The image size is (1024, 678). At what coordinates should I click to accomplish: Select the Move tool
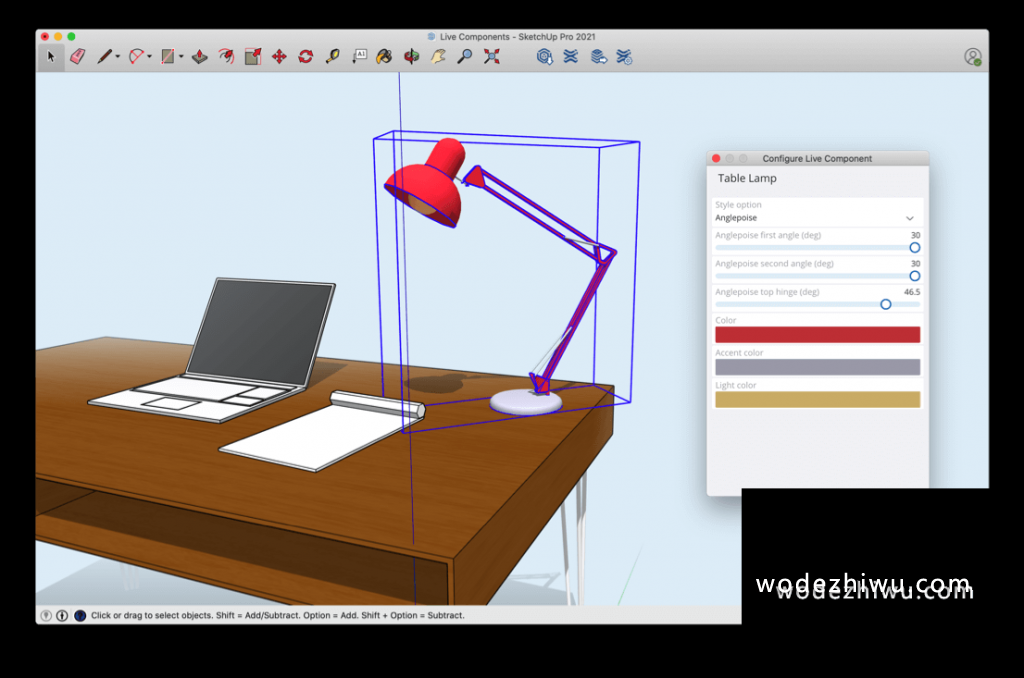point(279,57)
